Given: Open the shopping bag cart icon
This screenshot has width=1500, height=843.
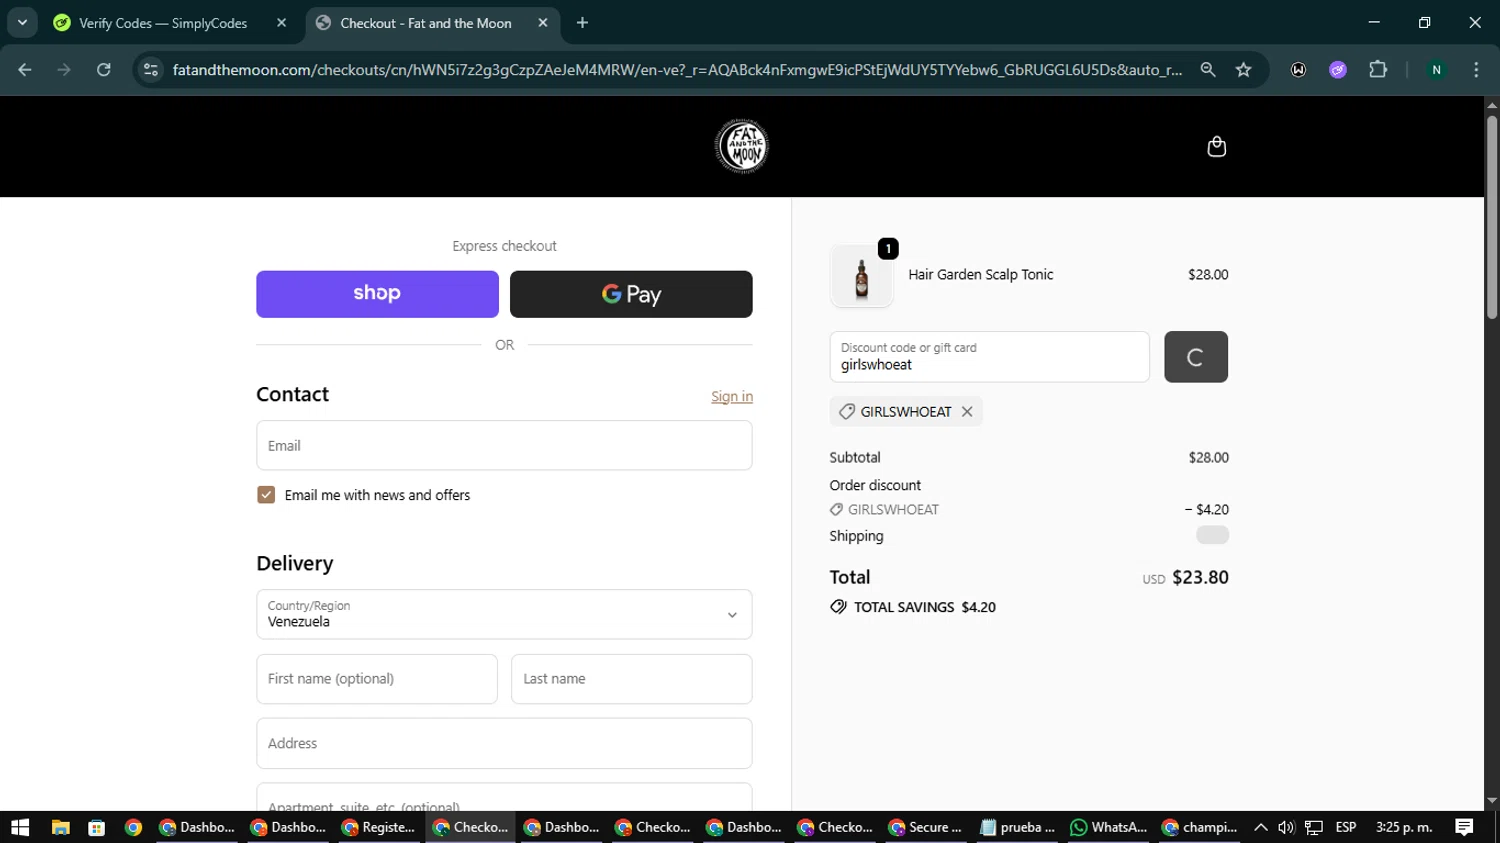Looking at the screenshot, I should point(1216,147).
